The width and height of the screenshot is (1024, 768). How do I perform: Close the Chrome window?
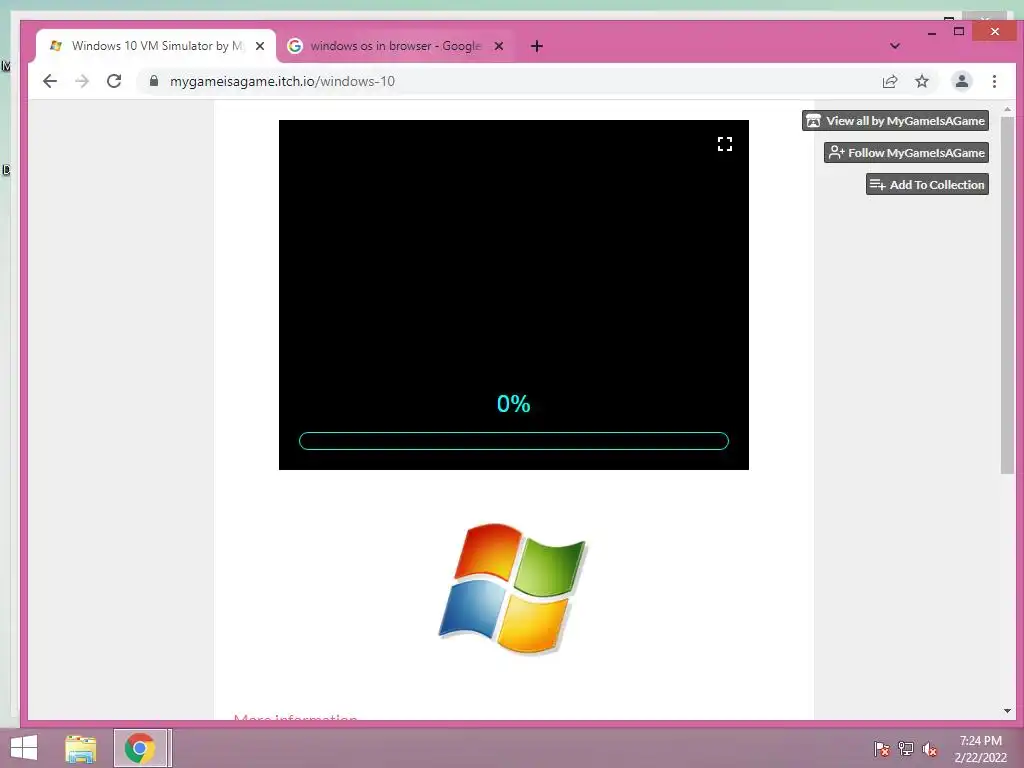coord(995,31)
